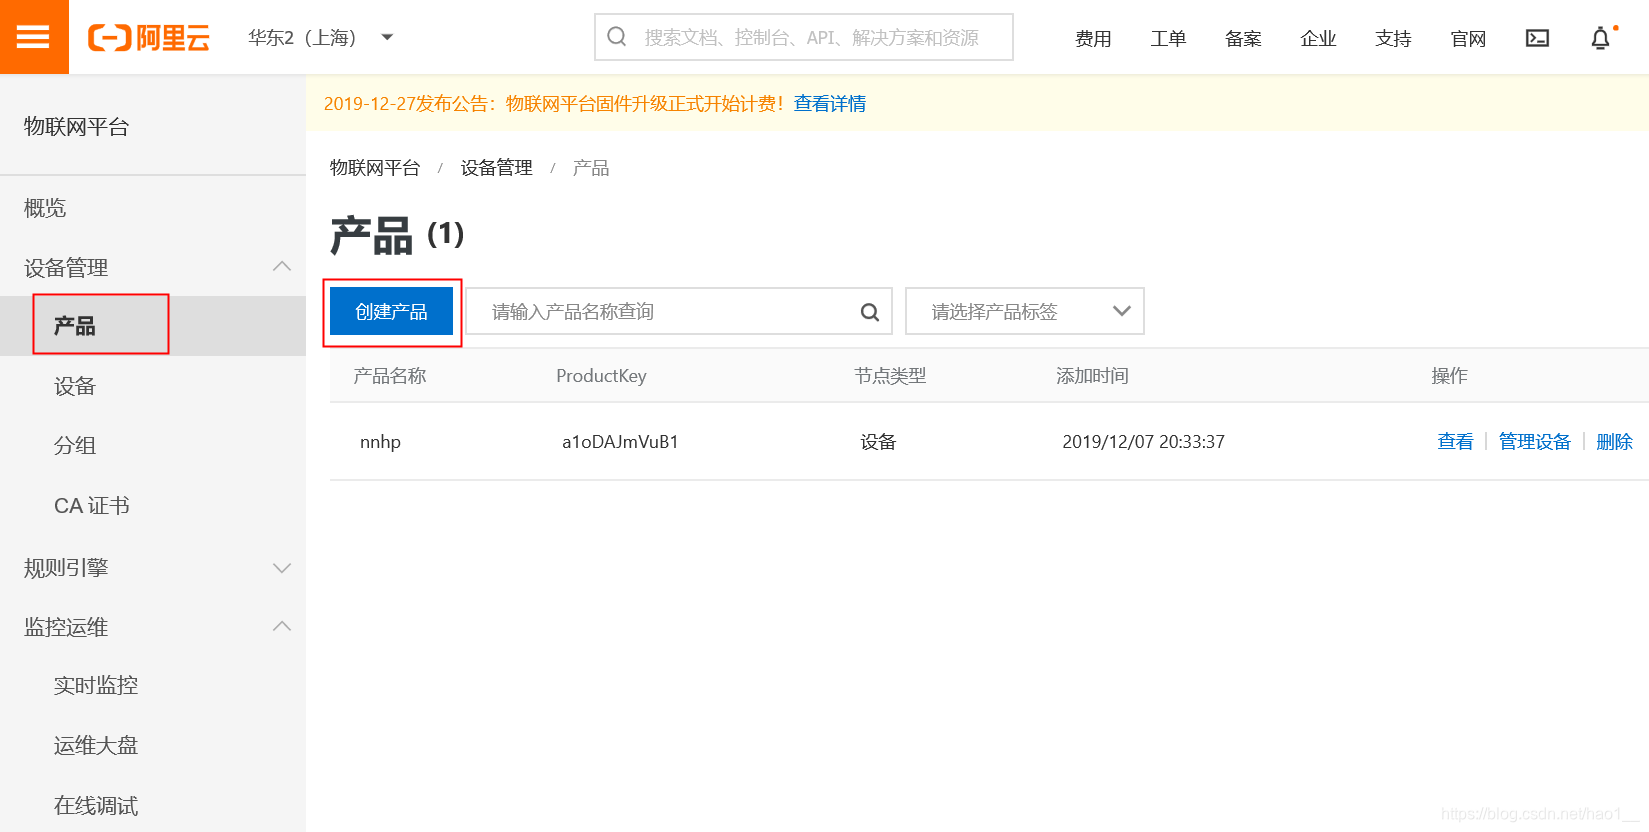The height and width of the screenshot is (832, 1649).
Task: Click 查看 for product nnhp
Action: pos(1455,442)
